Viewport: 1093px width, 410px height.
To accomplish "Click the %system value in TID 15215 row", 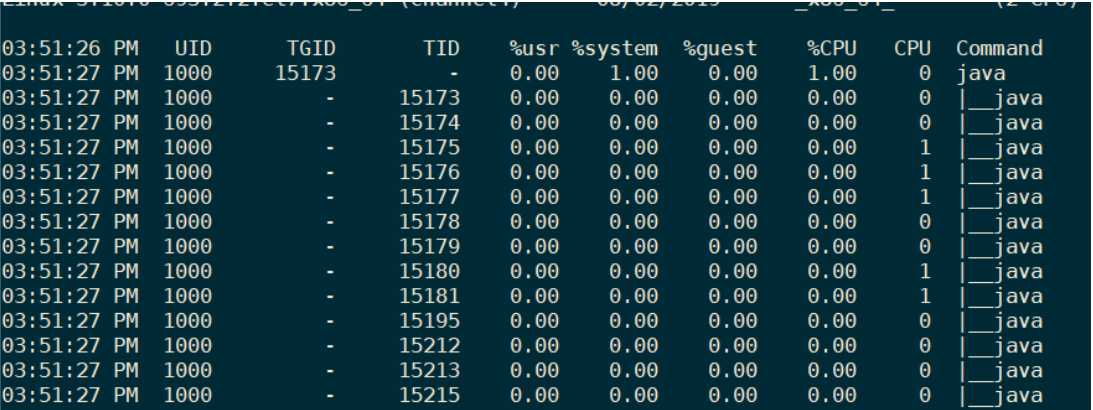I will pos(633,395).
